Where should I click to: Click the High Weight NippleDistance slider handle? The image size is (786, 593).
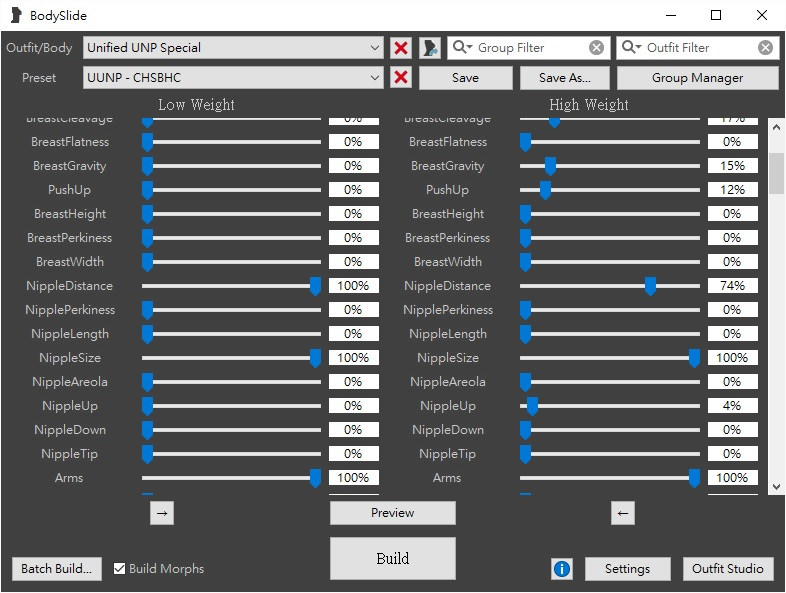pyautogui.click(x=650, y=286)
